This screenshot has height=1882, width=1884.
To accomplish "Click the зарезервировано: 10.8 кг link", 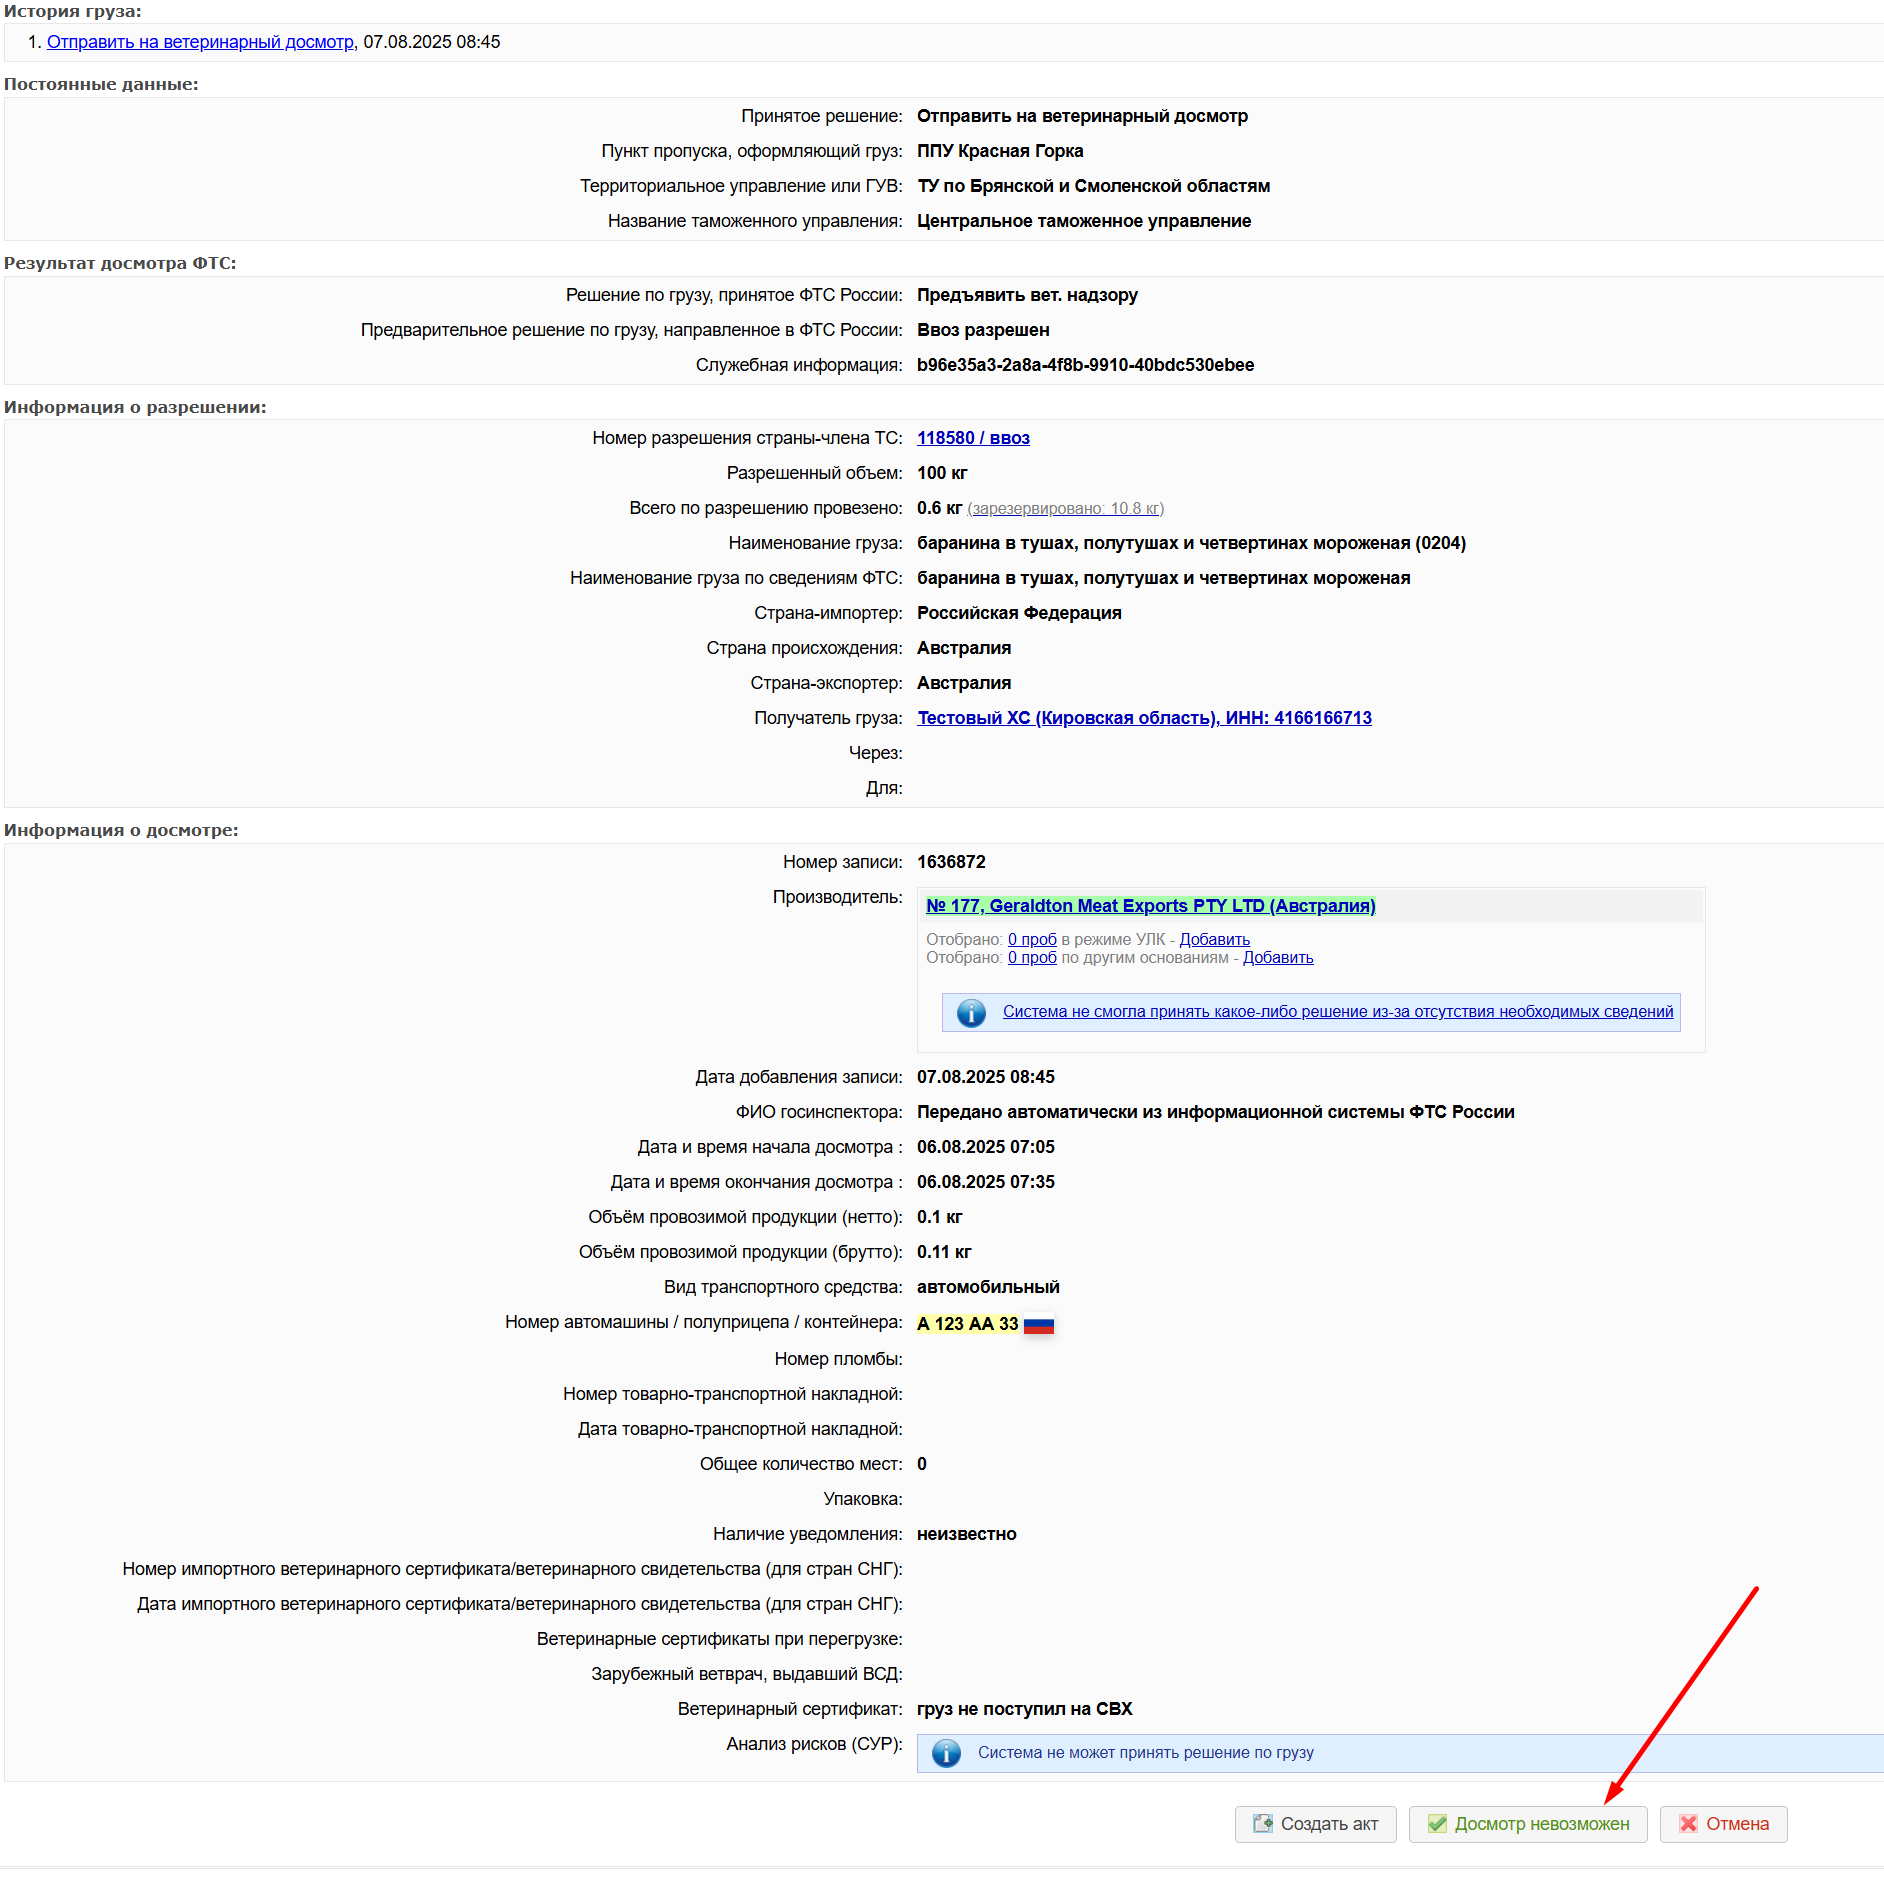I will (x=1065, y=509).
